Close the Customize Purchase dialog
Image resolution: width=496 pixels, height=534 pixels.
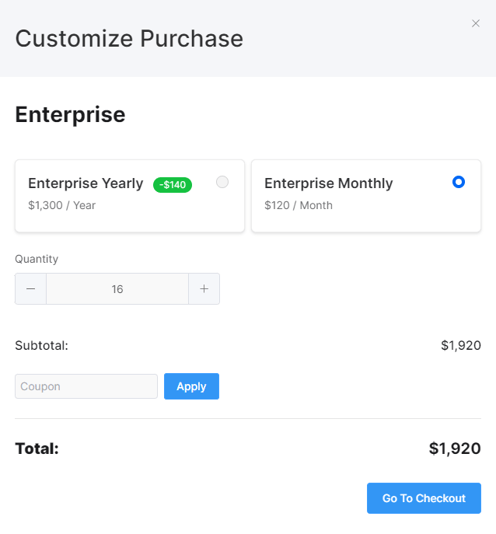(476, 23)
